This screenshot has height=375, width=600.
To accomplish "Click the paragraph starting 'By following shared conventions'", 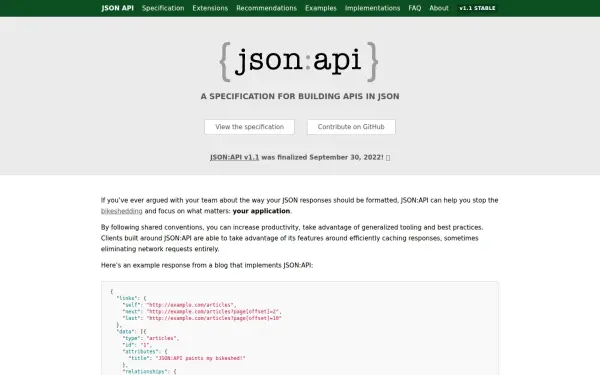I will click(292, 238).
